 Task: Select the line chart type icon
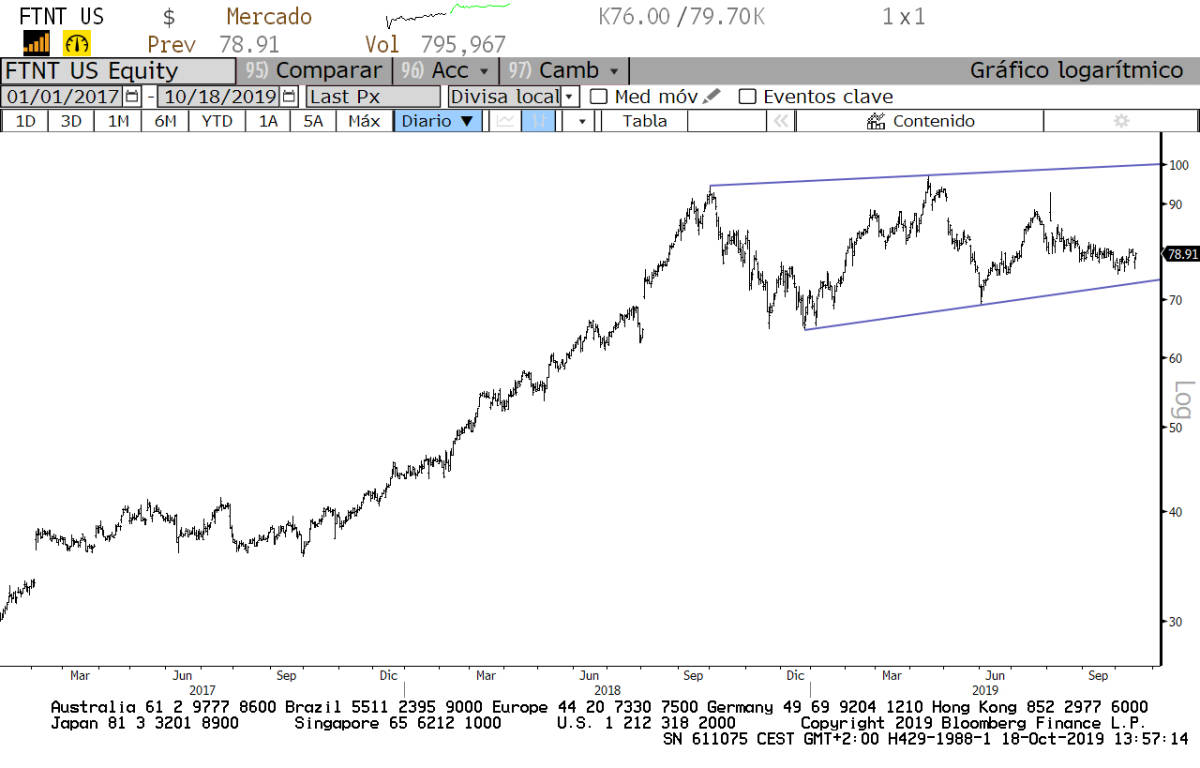tap(506, 121)
